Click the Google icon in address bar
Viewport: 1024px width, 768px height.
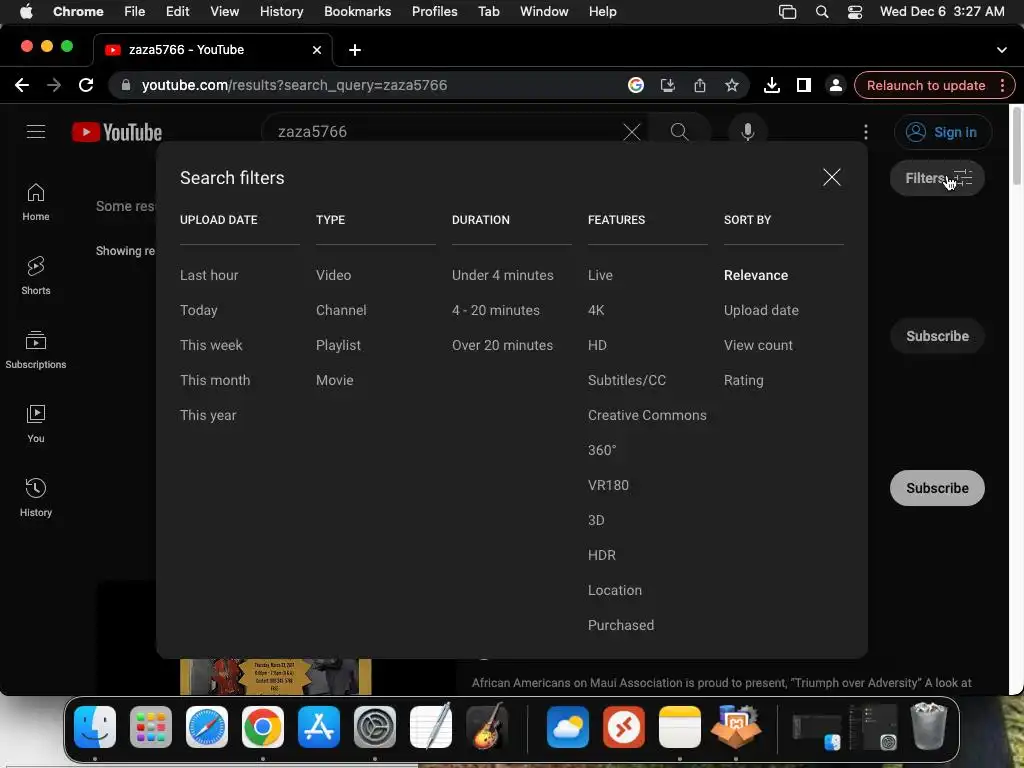(635, 86)
